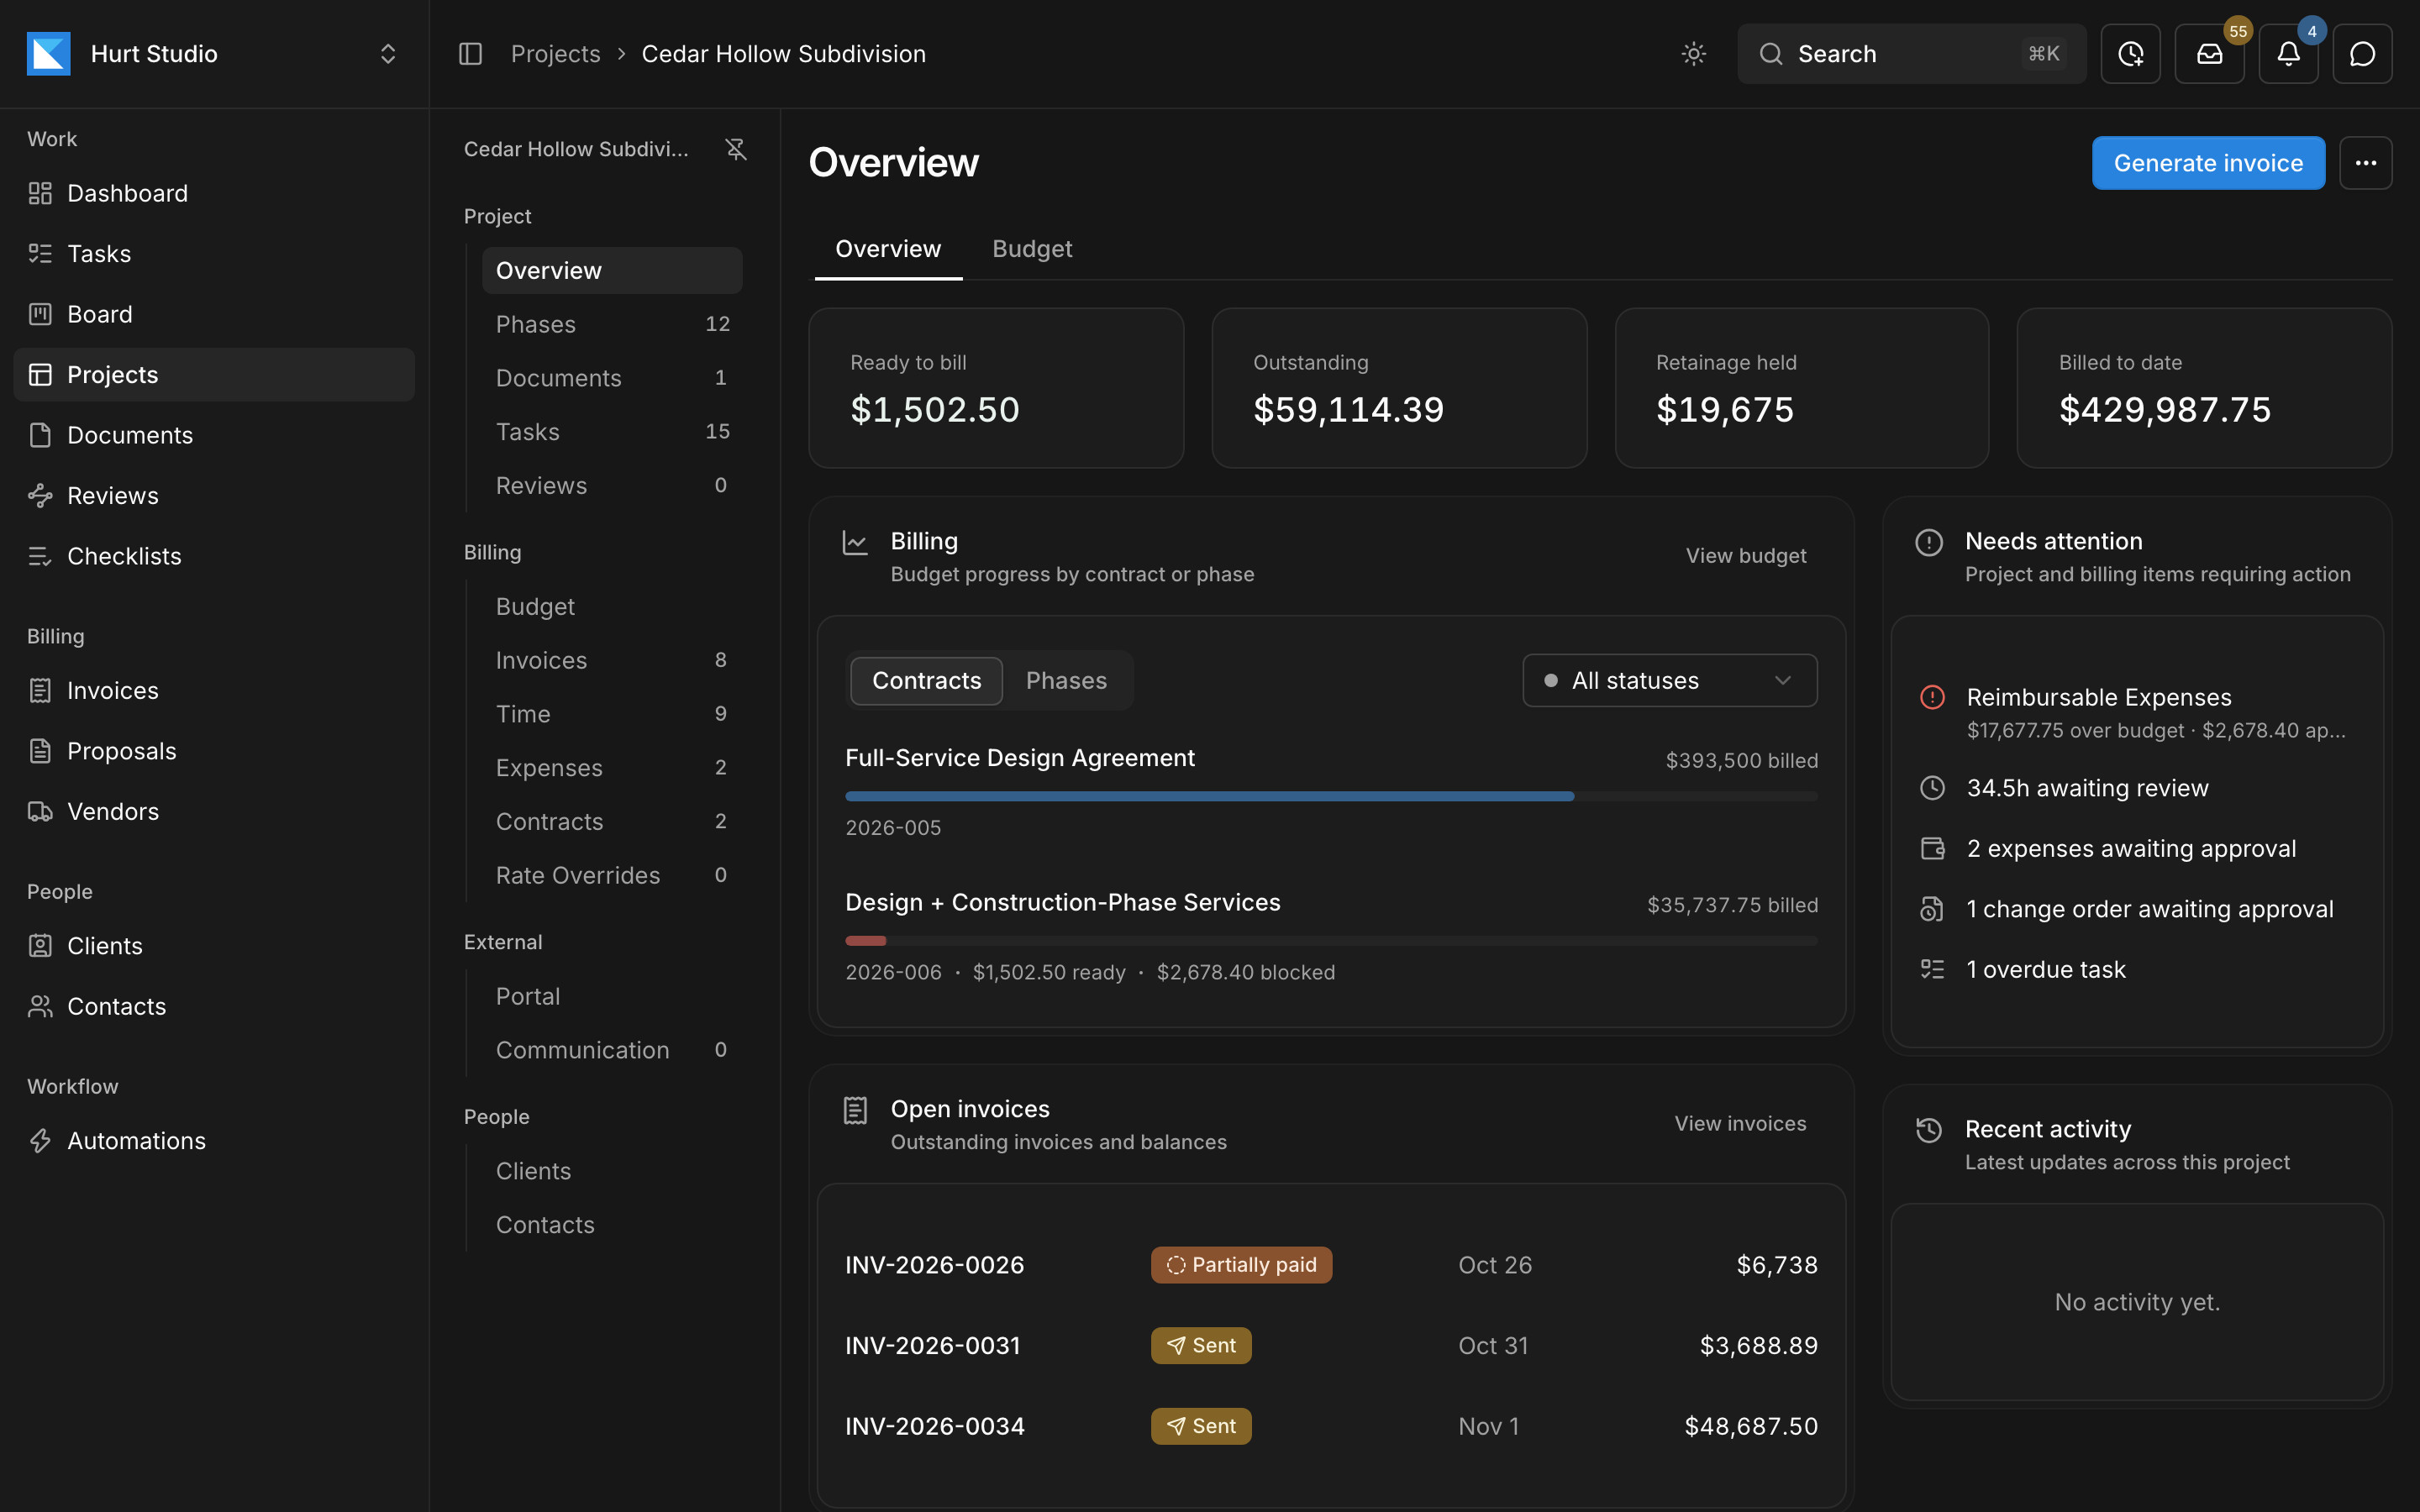Select the Contracts billing segment
2420x1512 pixels.
pos(926,681)
